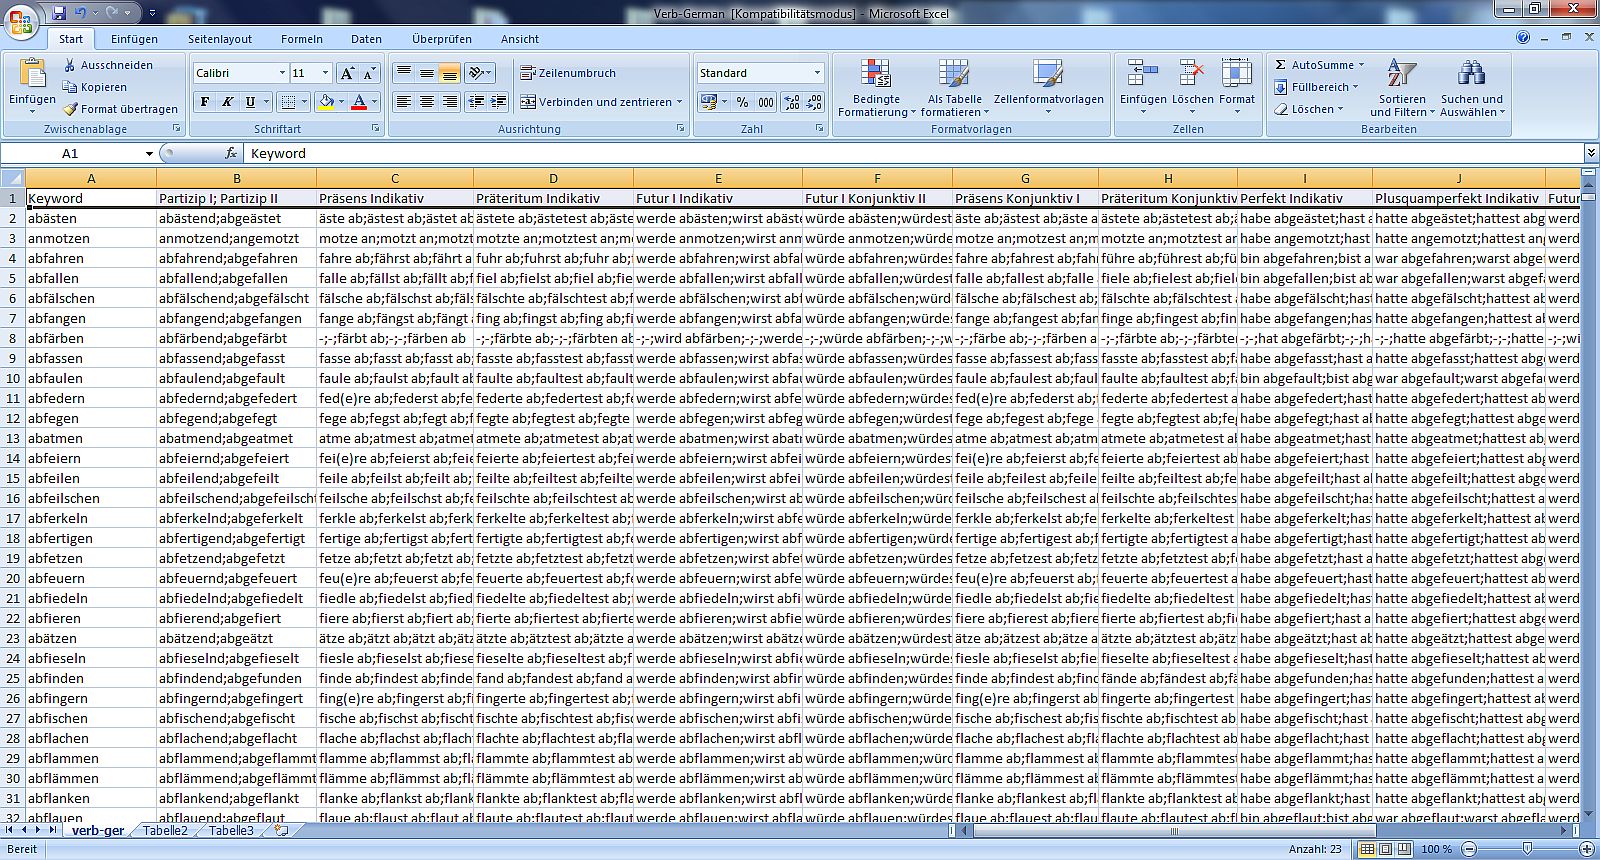This screenshot has width=1600, height=860.
Task: Click the Office button logo
Action: coord(20,22)
